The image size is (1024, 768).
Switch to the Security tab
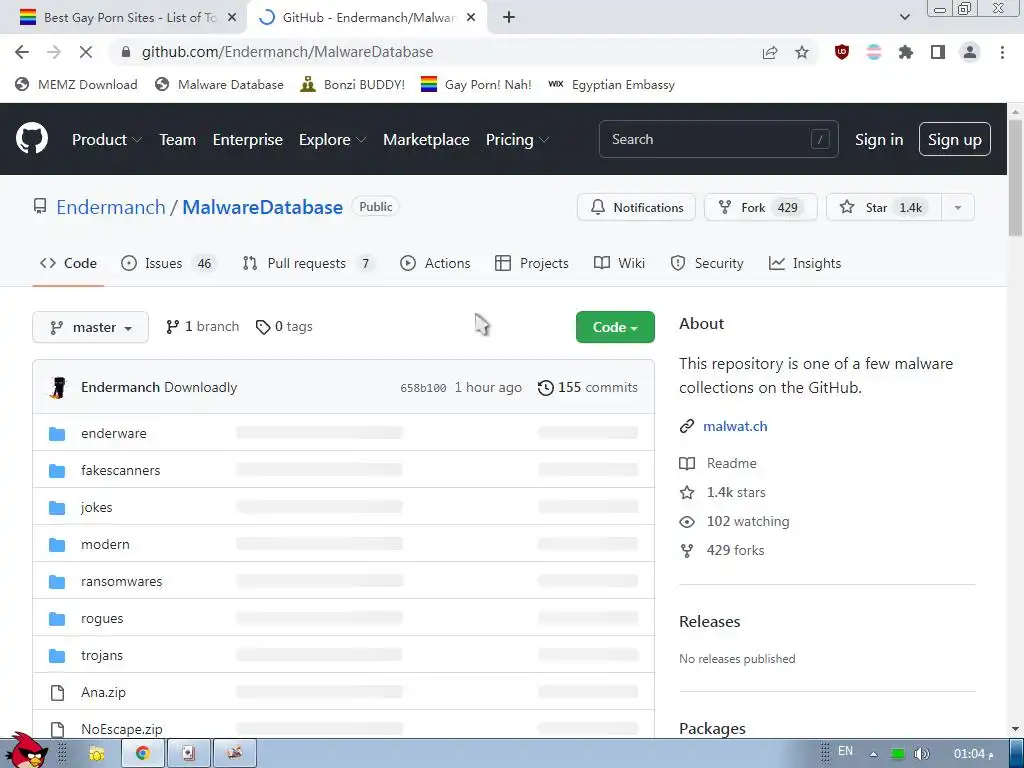point(707,263)
